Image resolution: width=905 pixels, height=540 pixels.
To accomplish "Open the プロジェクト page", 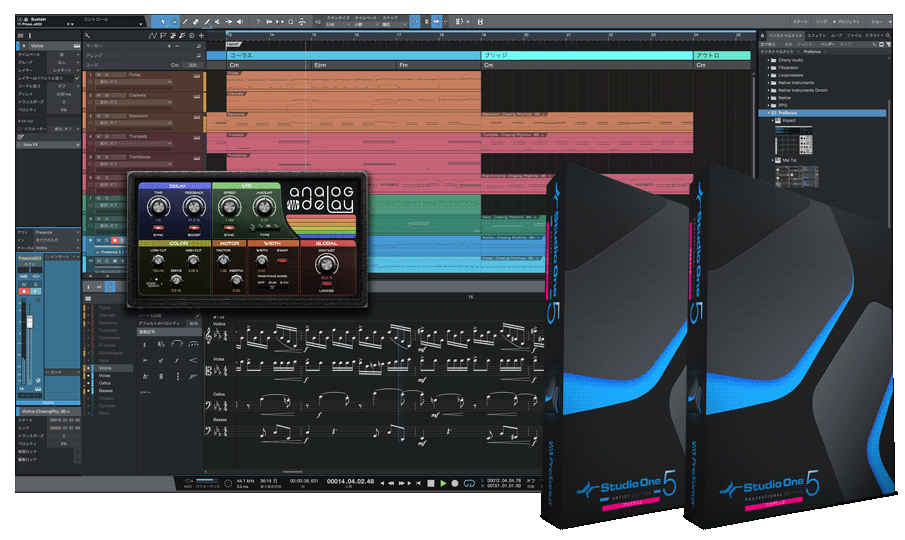I will (846, 21).
